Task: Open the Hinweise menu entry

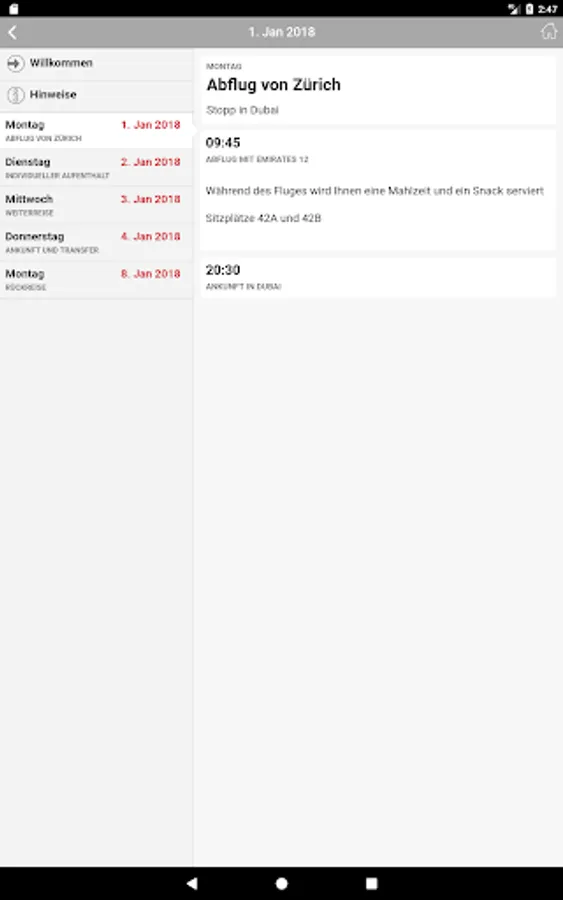Action: pos(96,95)
